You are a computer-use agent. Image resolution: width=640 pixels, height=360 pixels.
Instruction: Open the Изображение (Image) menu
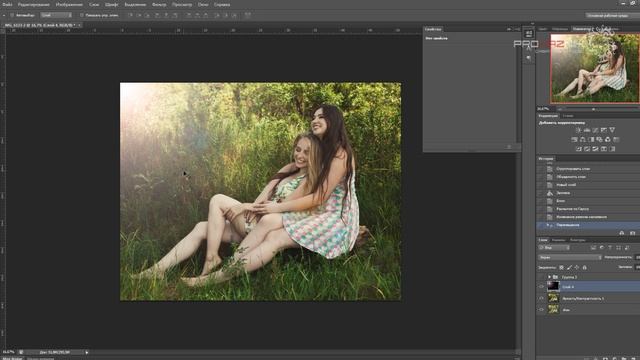(69, 4)
